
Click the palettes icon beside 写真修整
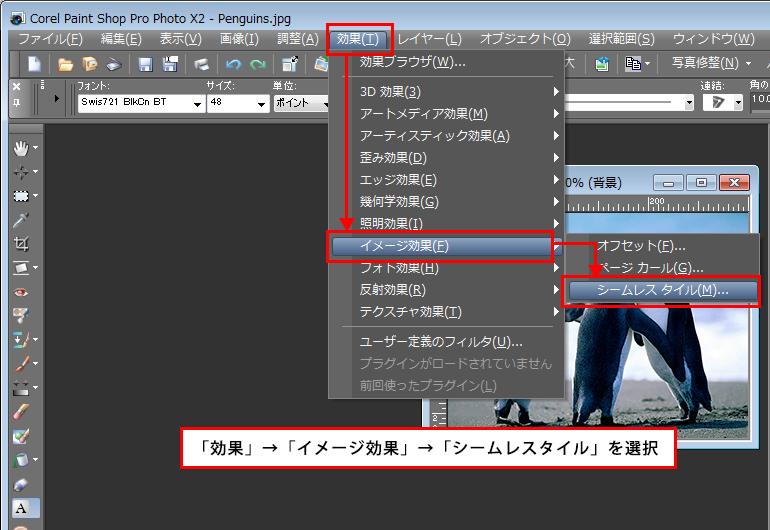633,63
